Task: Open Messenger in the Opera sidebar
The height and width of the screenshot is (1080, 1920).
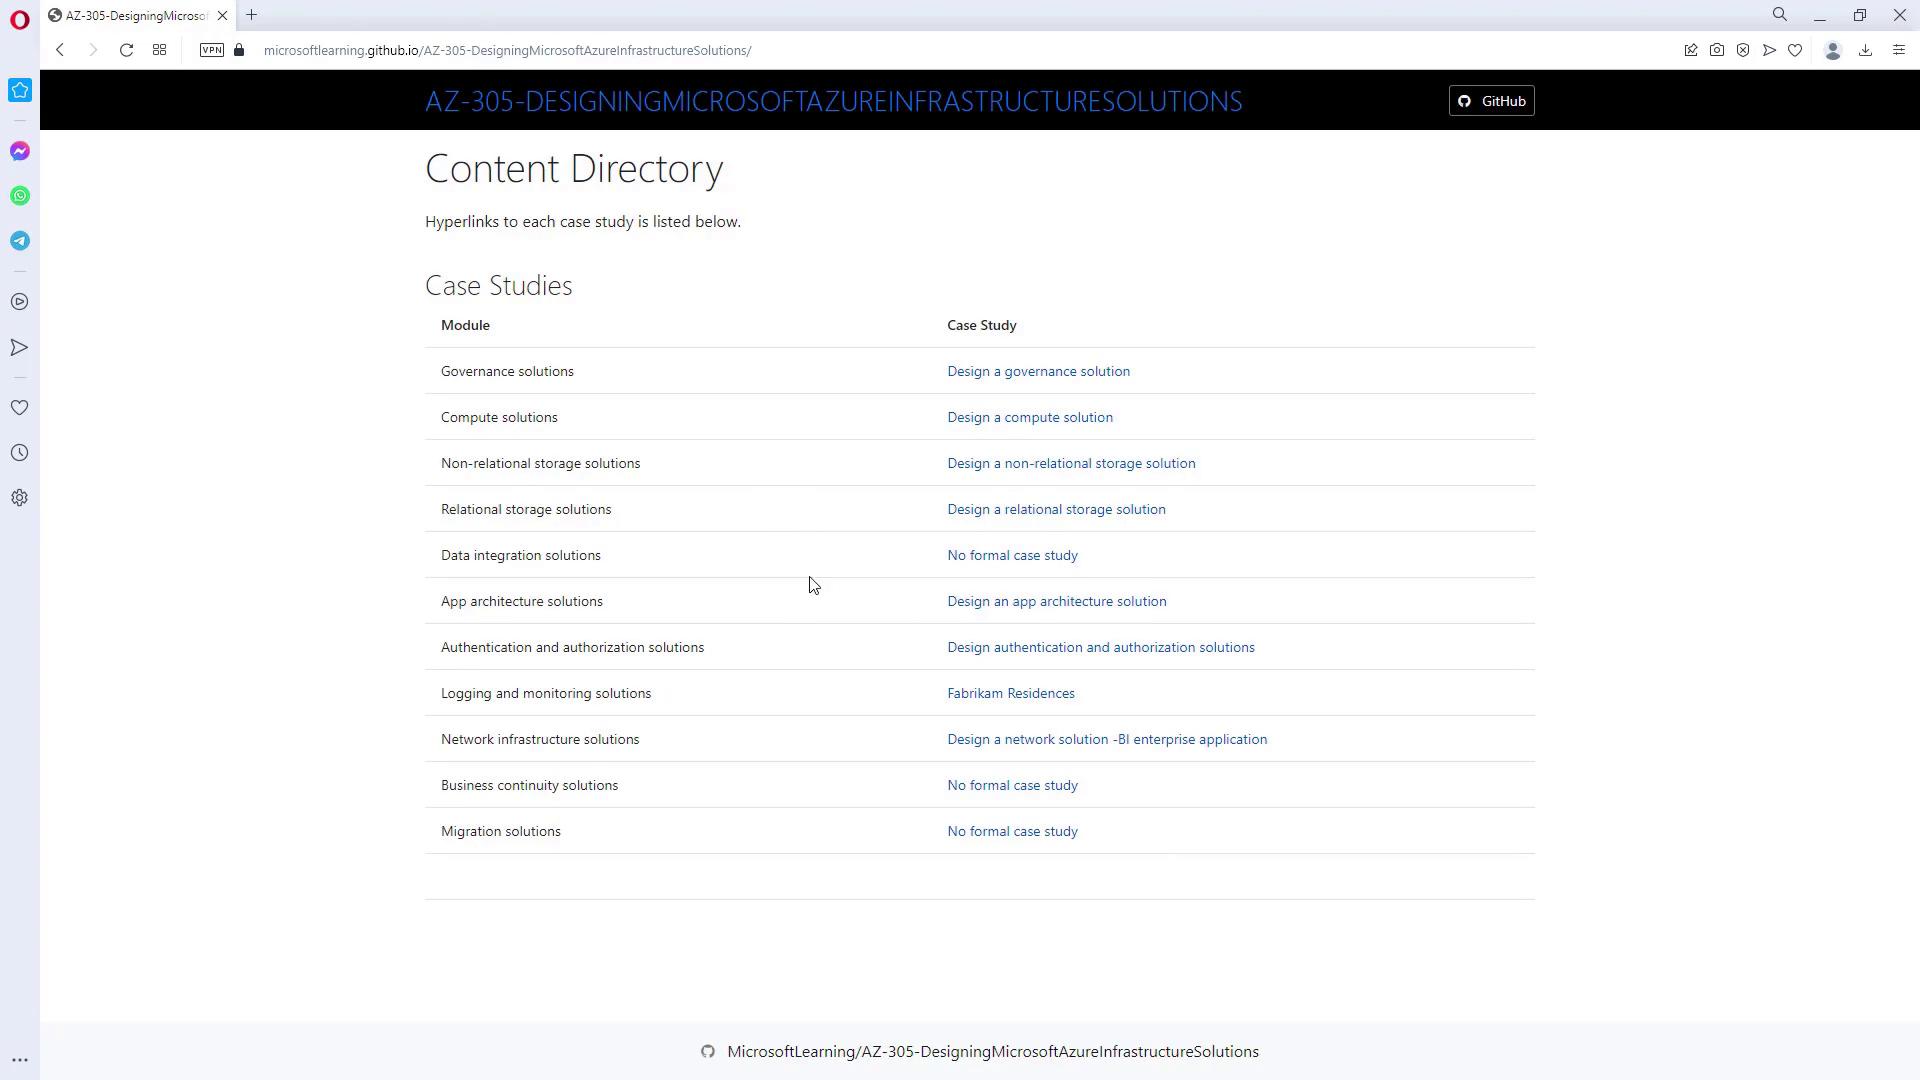Action: click(x=20, y=151)
